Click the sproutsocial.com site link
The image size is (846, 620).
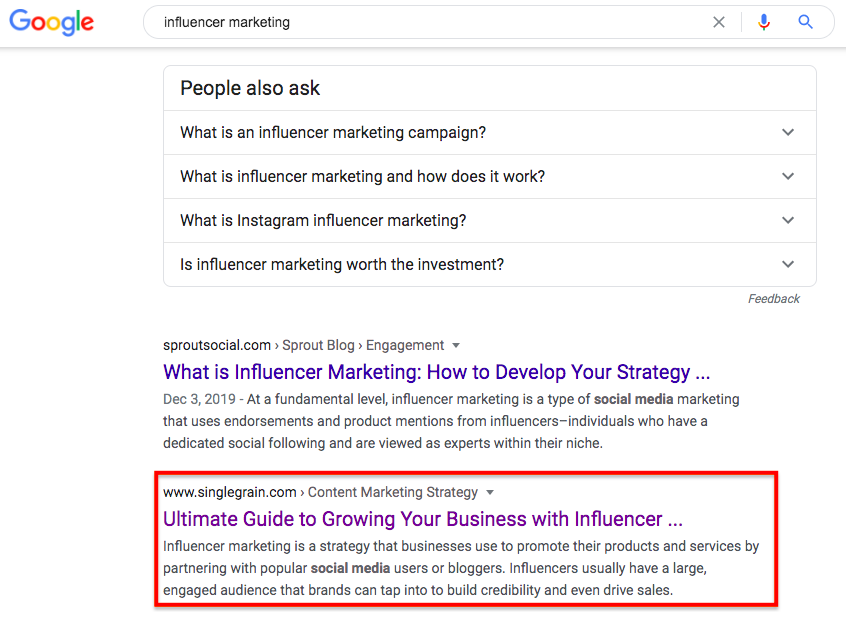(216, 345)
